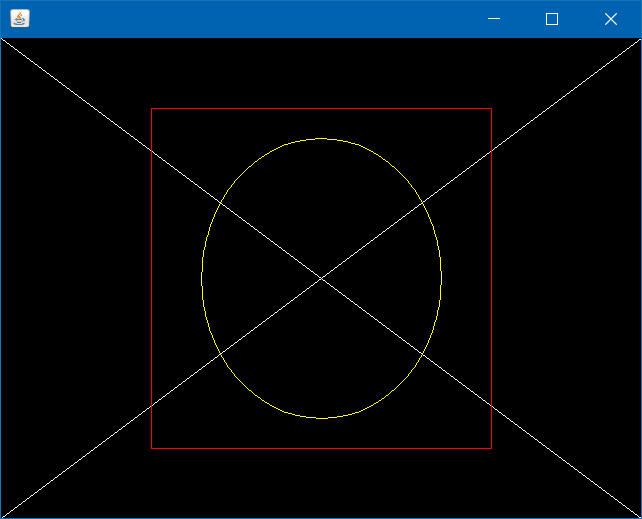The width and height of the screenshot is (642, 519).
Task: Click the canvas top-left corner where diagonal starts
Action: pyautogui.click(x=2, y=39)
